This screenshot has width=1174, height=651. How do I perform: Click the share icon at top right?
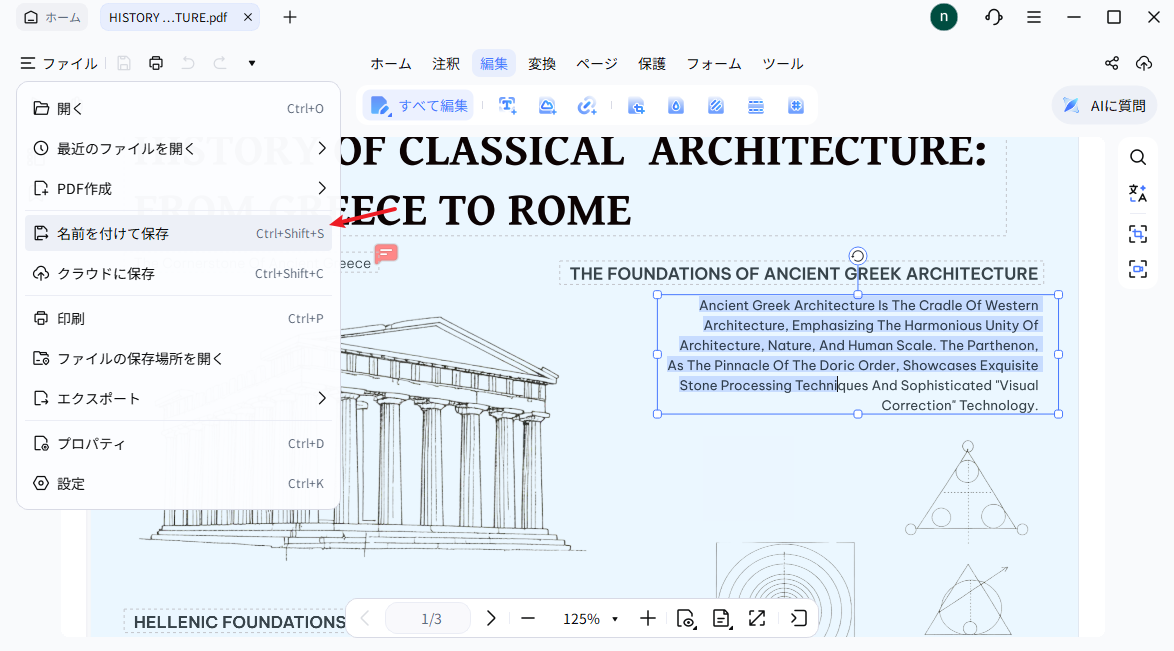(x=1112, y=64)
